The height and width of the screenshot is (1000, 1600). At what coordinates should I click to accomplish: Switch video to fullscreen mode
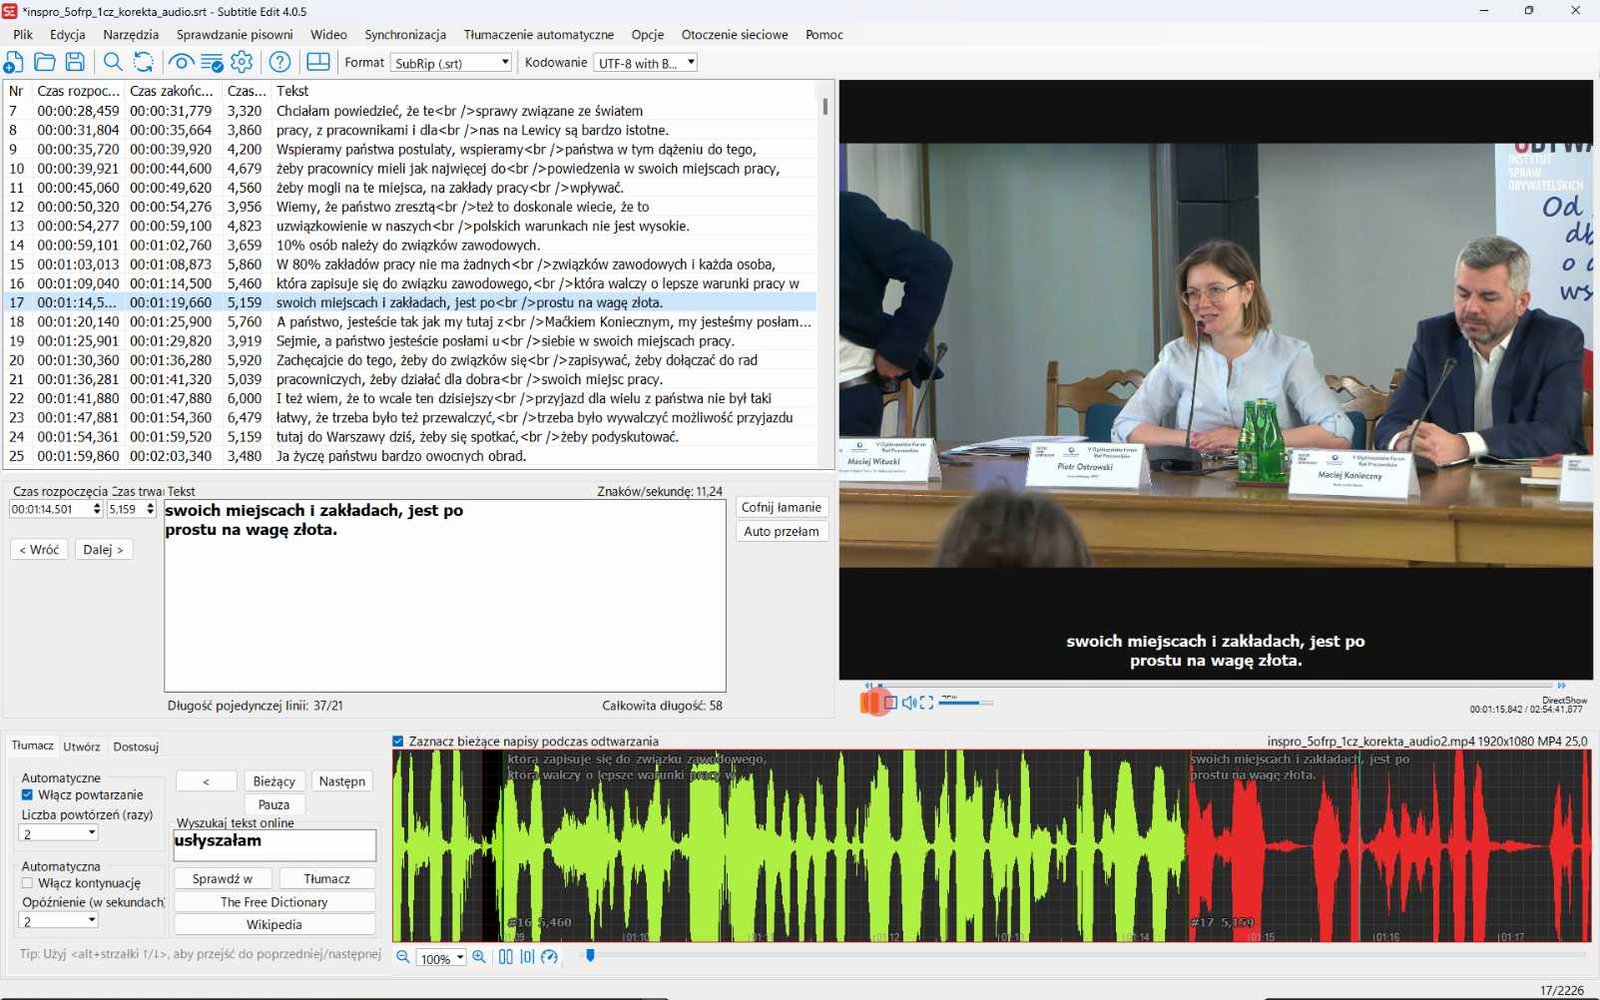coord(927,703)
